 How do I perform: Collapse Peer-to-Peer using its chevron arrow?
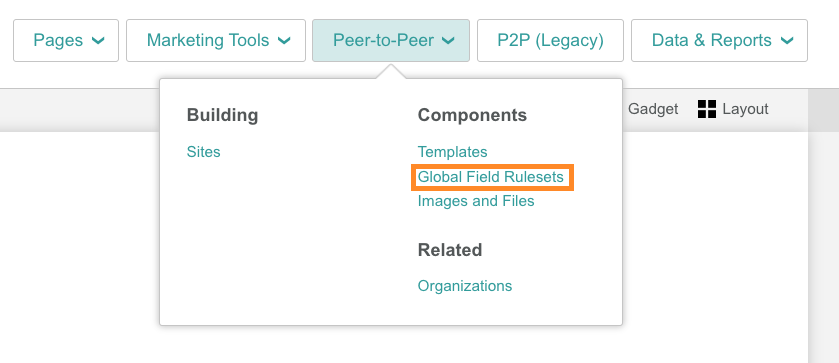tap(448, 41)
